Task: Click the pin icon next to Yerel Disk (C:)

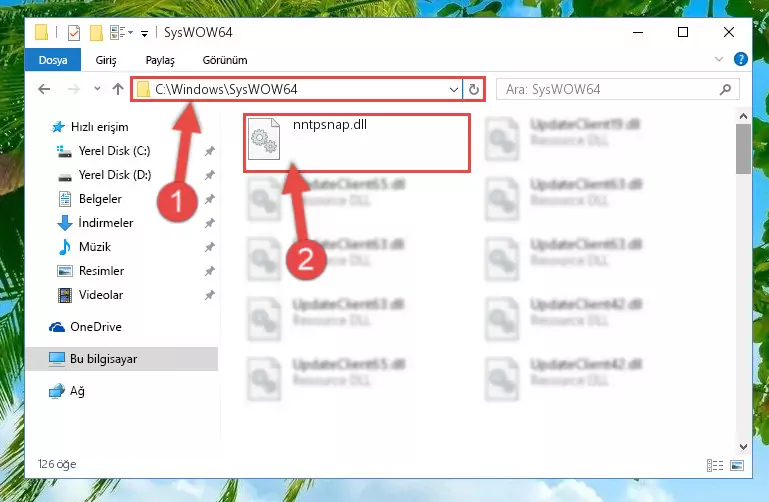Action: (209, 151)
